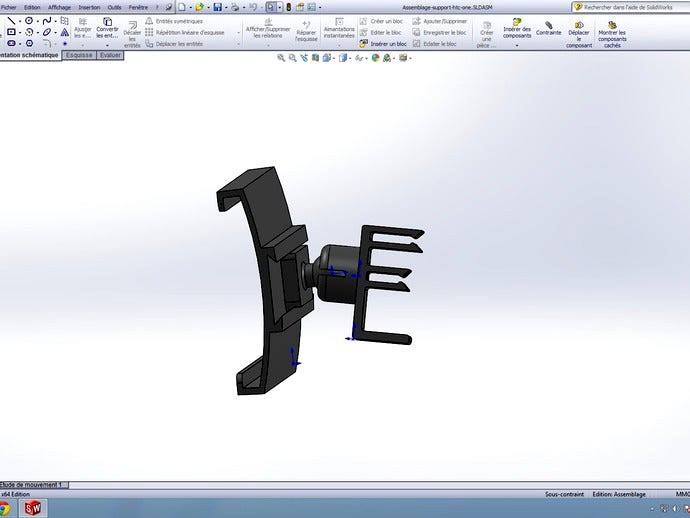Activate the Select cursor tool
The height and width of the screenshot is (518, 690).
click(x=271, y=7)
